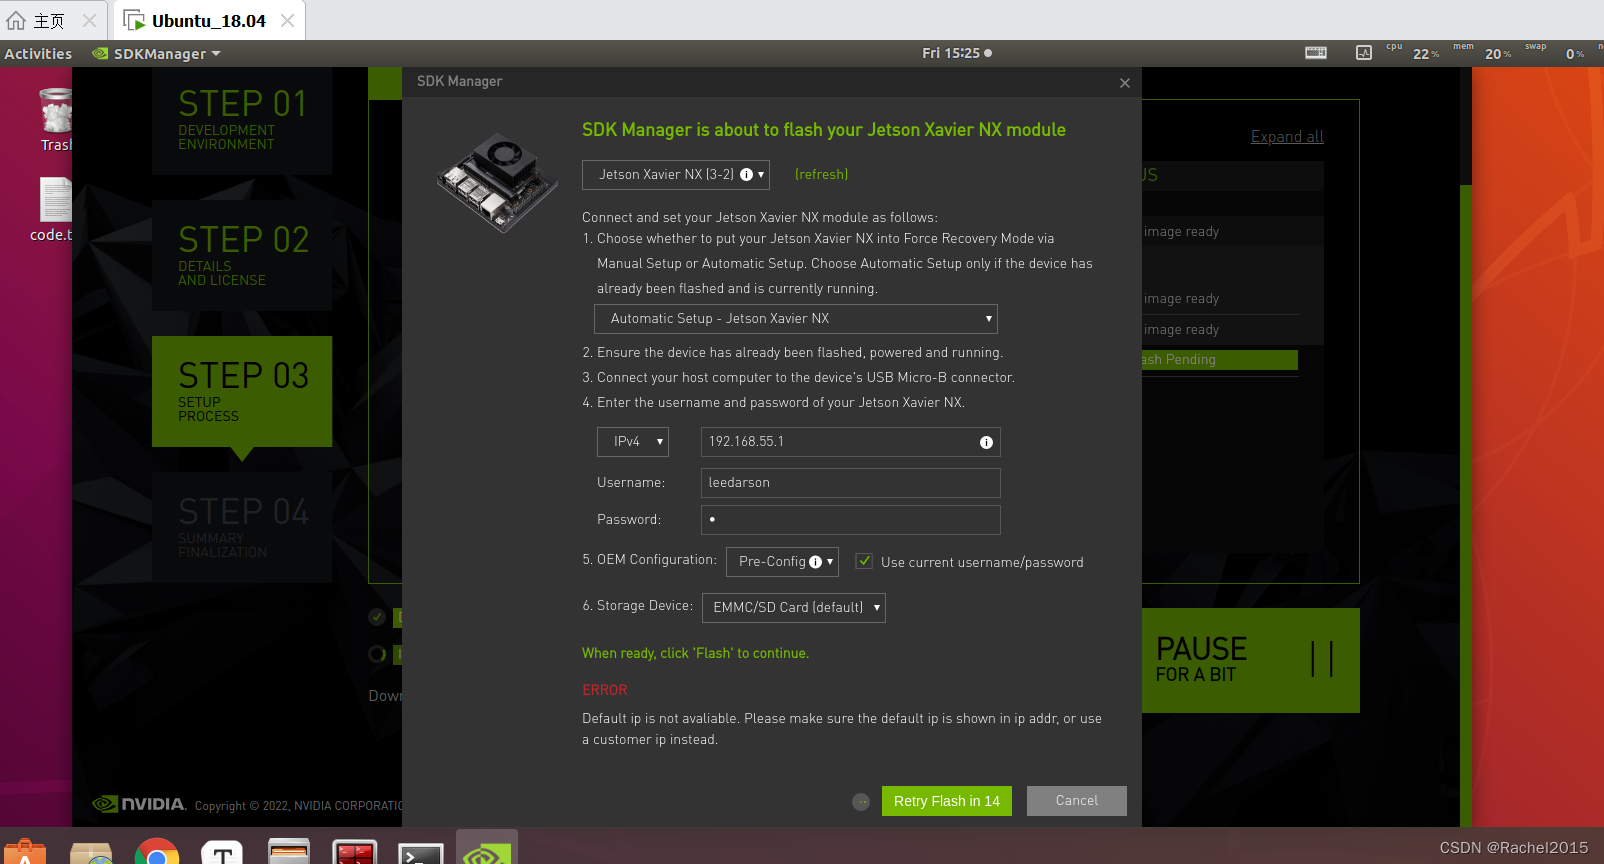
Task: Open the text editor T icon in dock
Action: click(x=222, y=851)
